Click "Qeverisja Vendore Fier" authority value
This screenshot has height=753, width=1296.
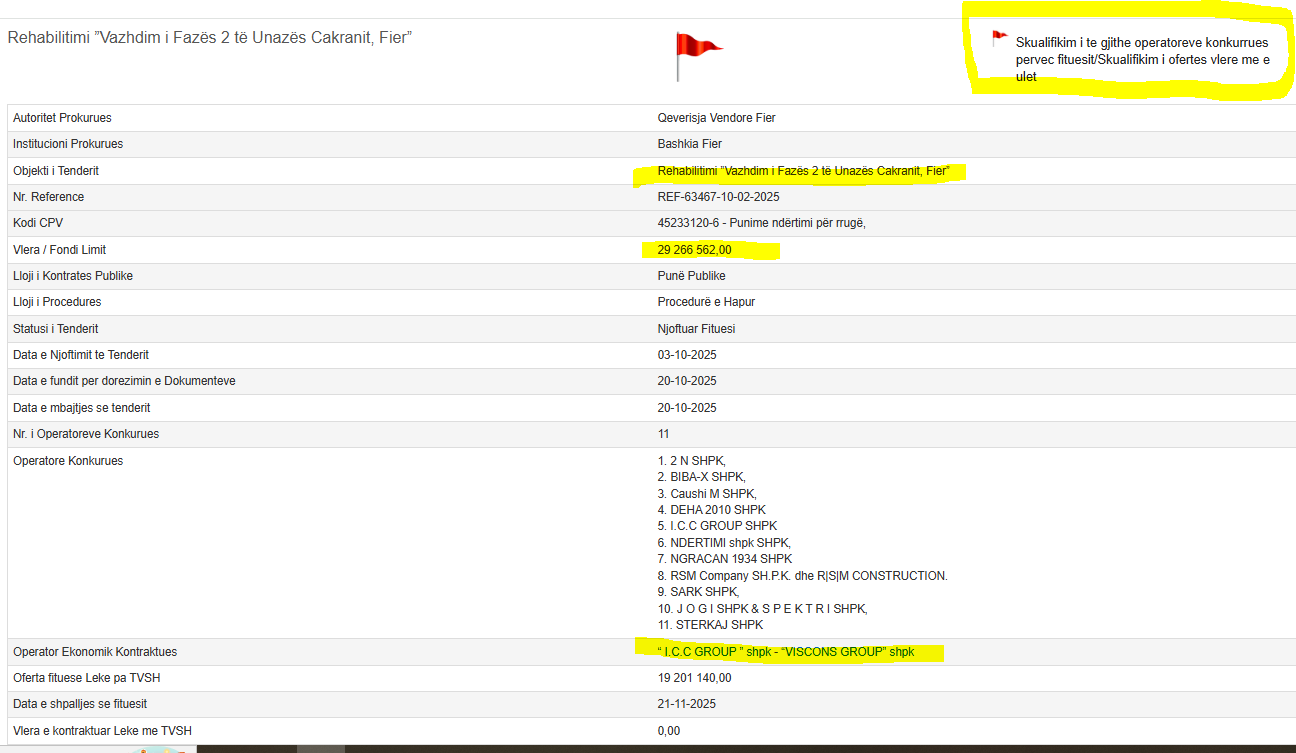(x=716, y=118)
